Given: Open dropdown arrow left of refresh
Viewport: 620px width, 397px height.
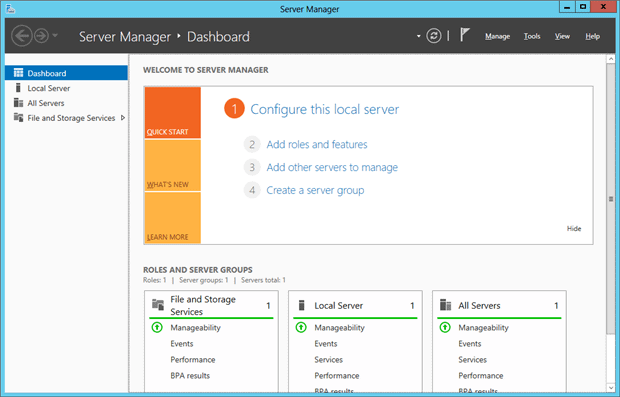Looking at the screenshot, I should pos(418,36).
